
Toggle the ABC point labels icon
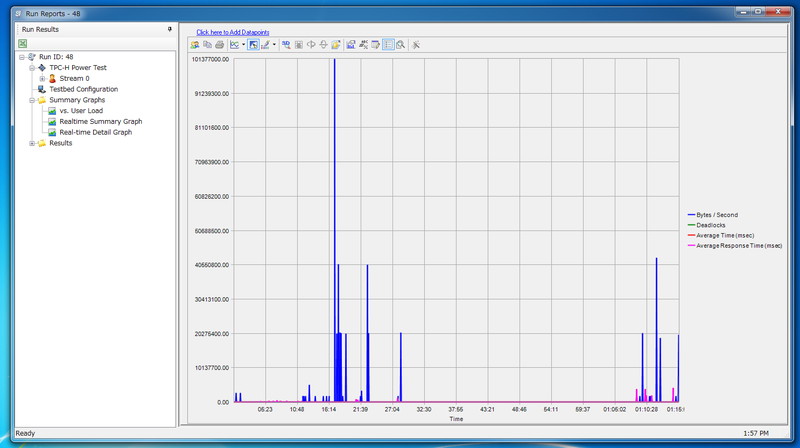tap(363, 45)
